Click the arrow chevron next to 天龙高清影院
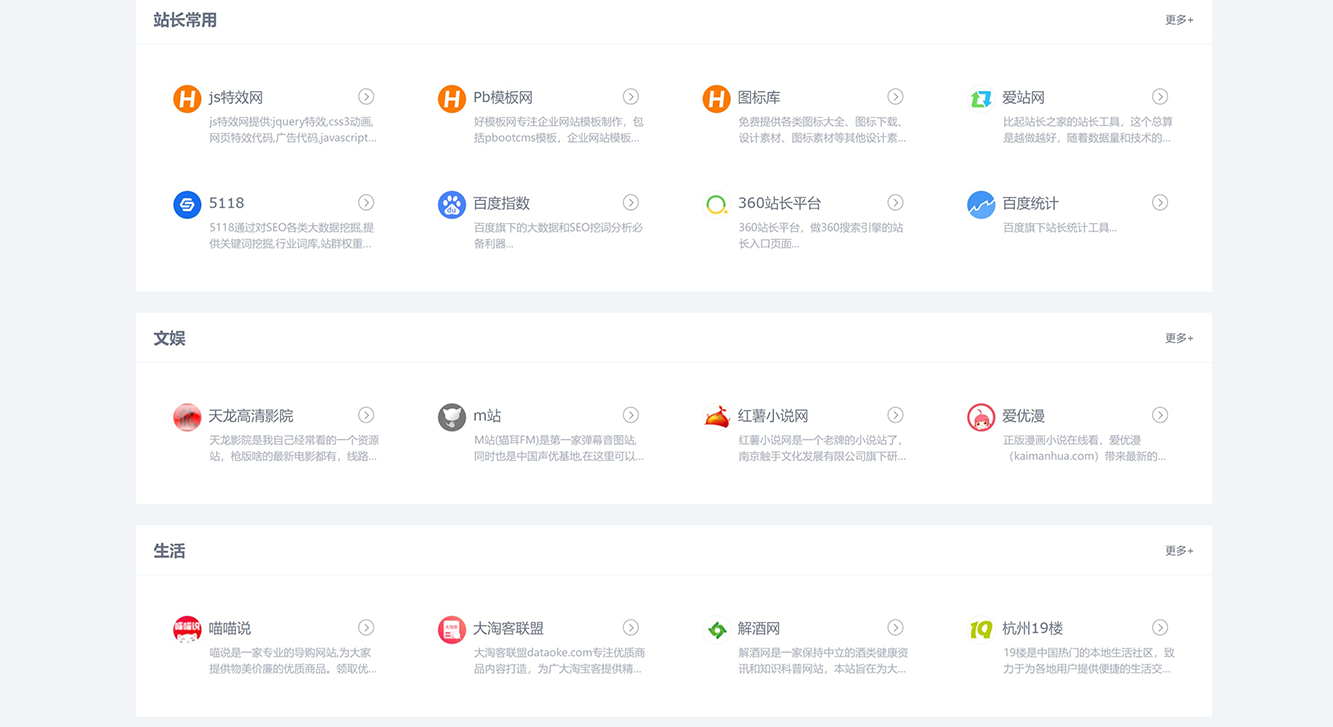This screenshot has height=727, width=1333. (x=366, y=414)
